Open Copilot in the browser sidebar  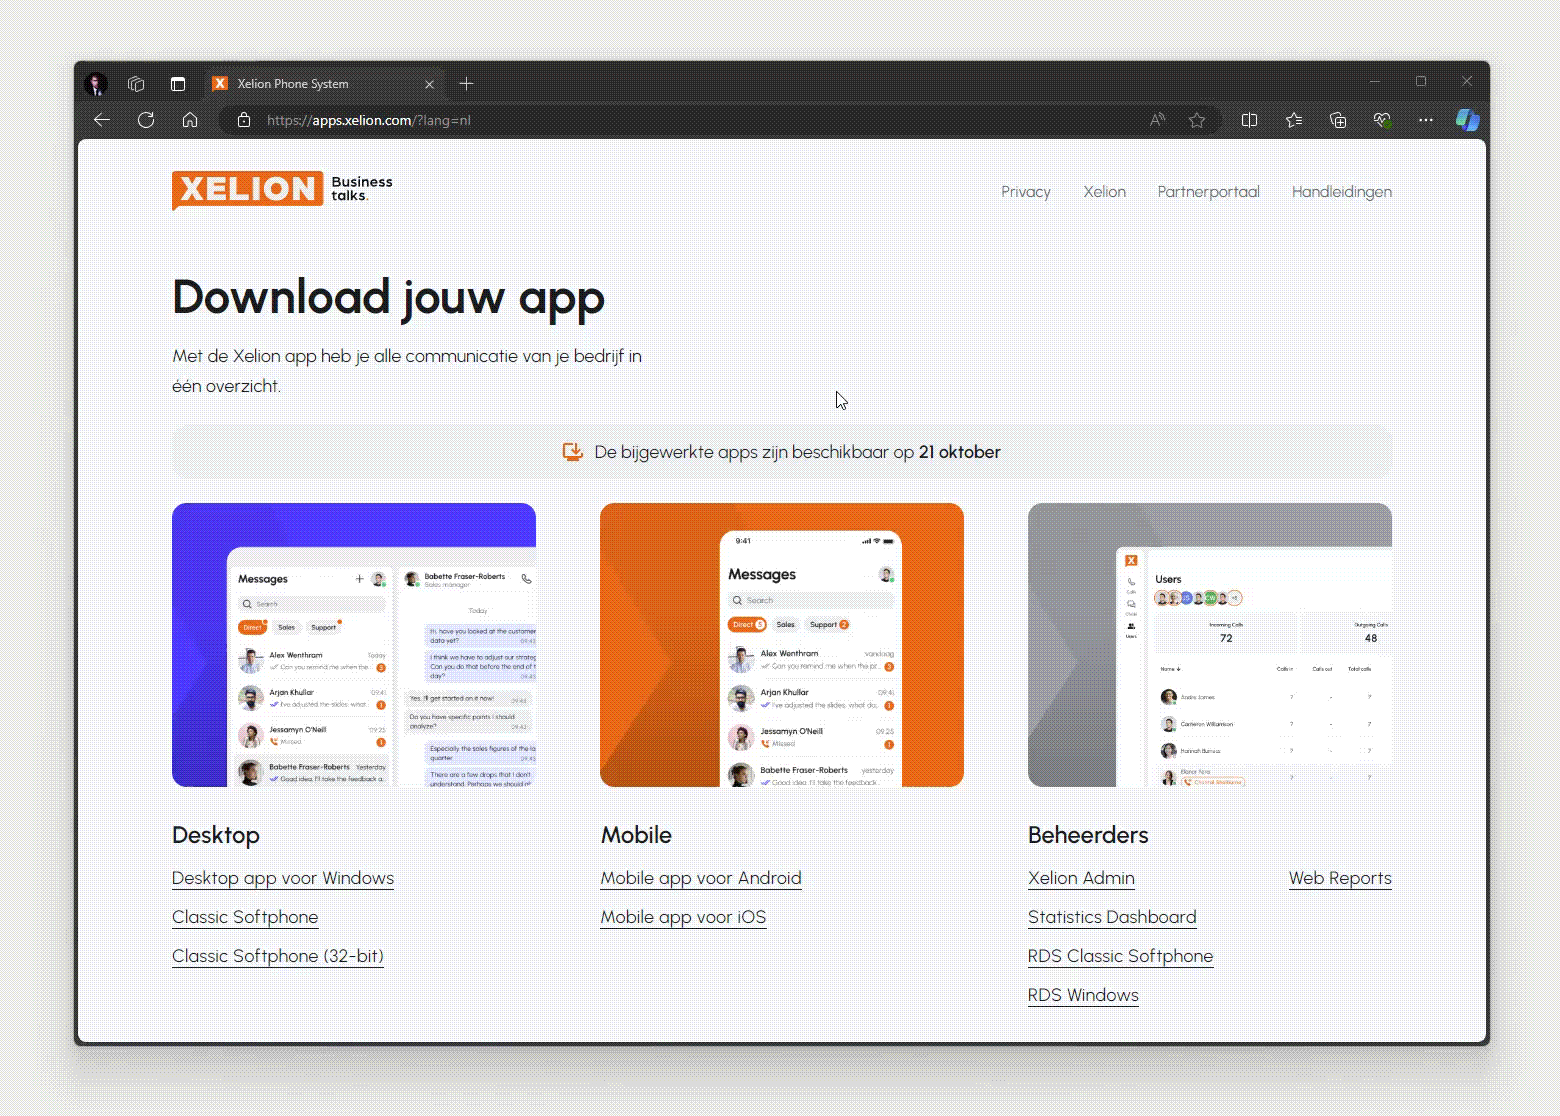point(1467,120)
